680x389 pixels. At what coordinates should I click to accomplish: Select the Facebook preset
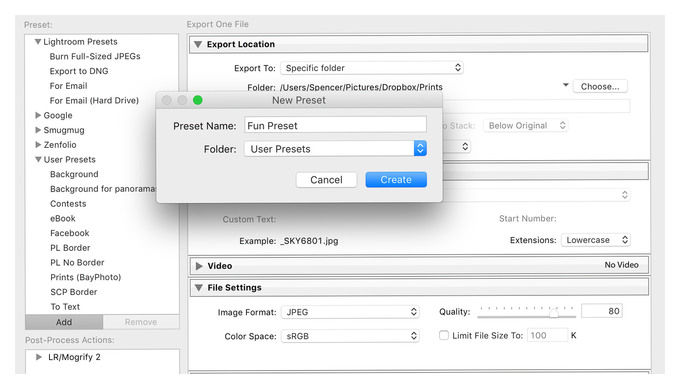(70, 233)
